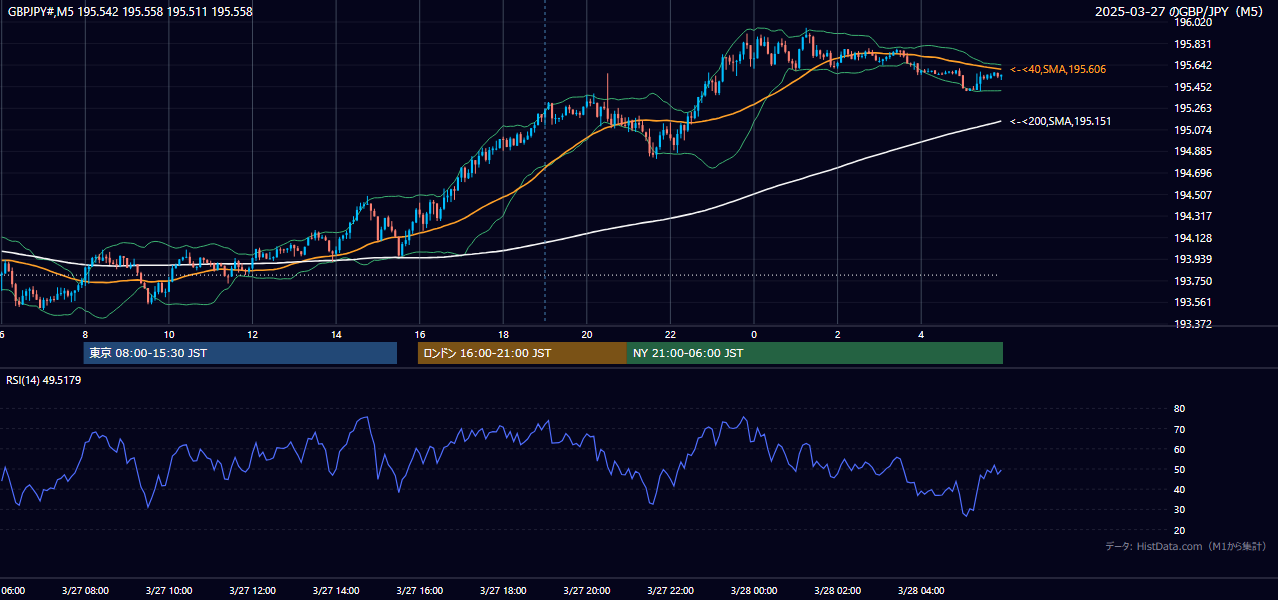Click RSI scale value 60
Screen dimensions: 1278x600
1179,449
